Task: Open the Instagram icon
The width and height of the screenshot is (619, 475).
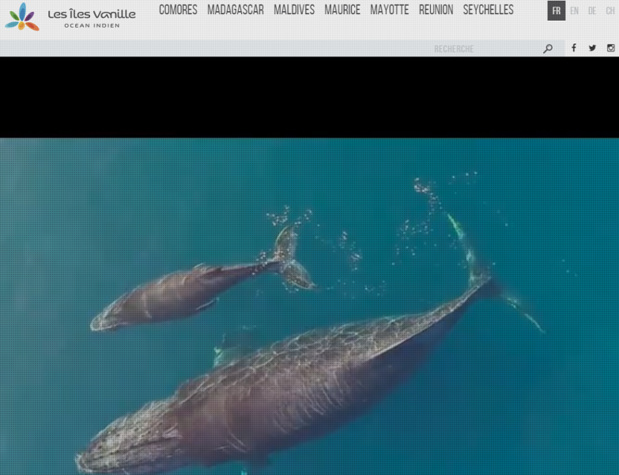Action: coord(611,48)
